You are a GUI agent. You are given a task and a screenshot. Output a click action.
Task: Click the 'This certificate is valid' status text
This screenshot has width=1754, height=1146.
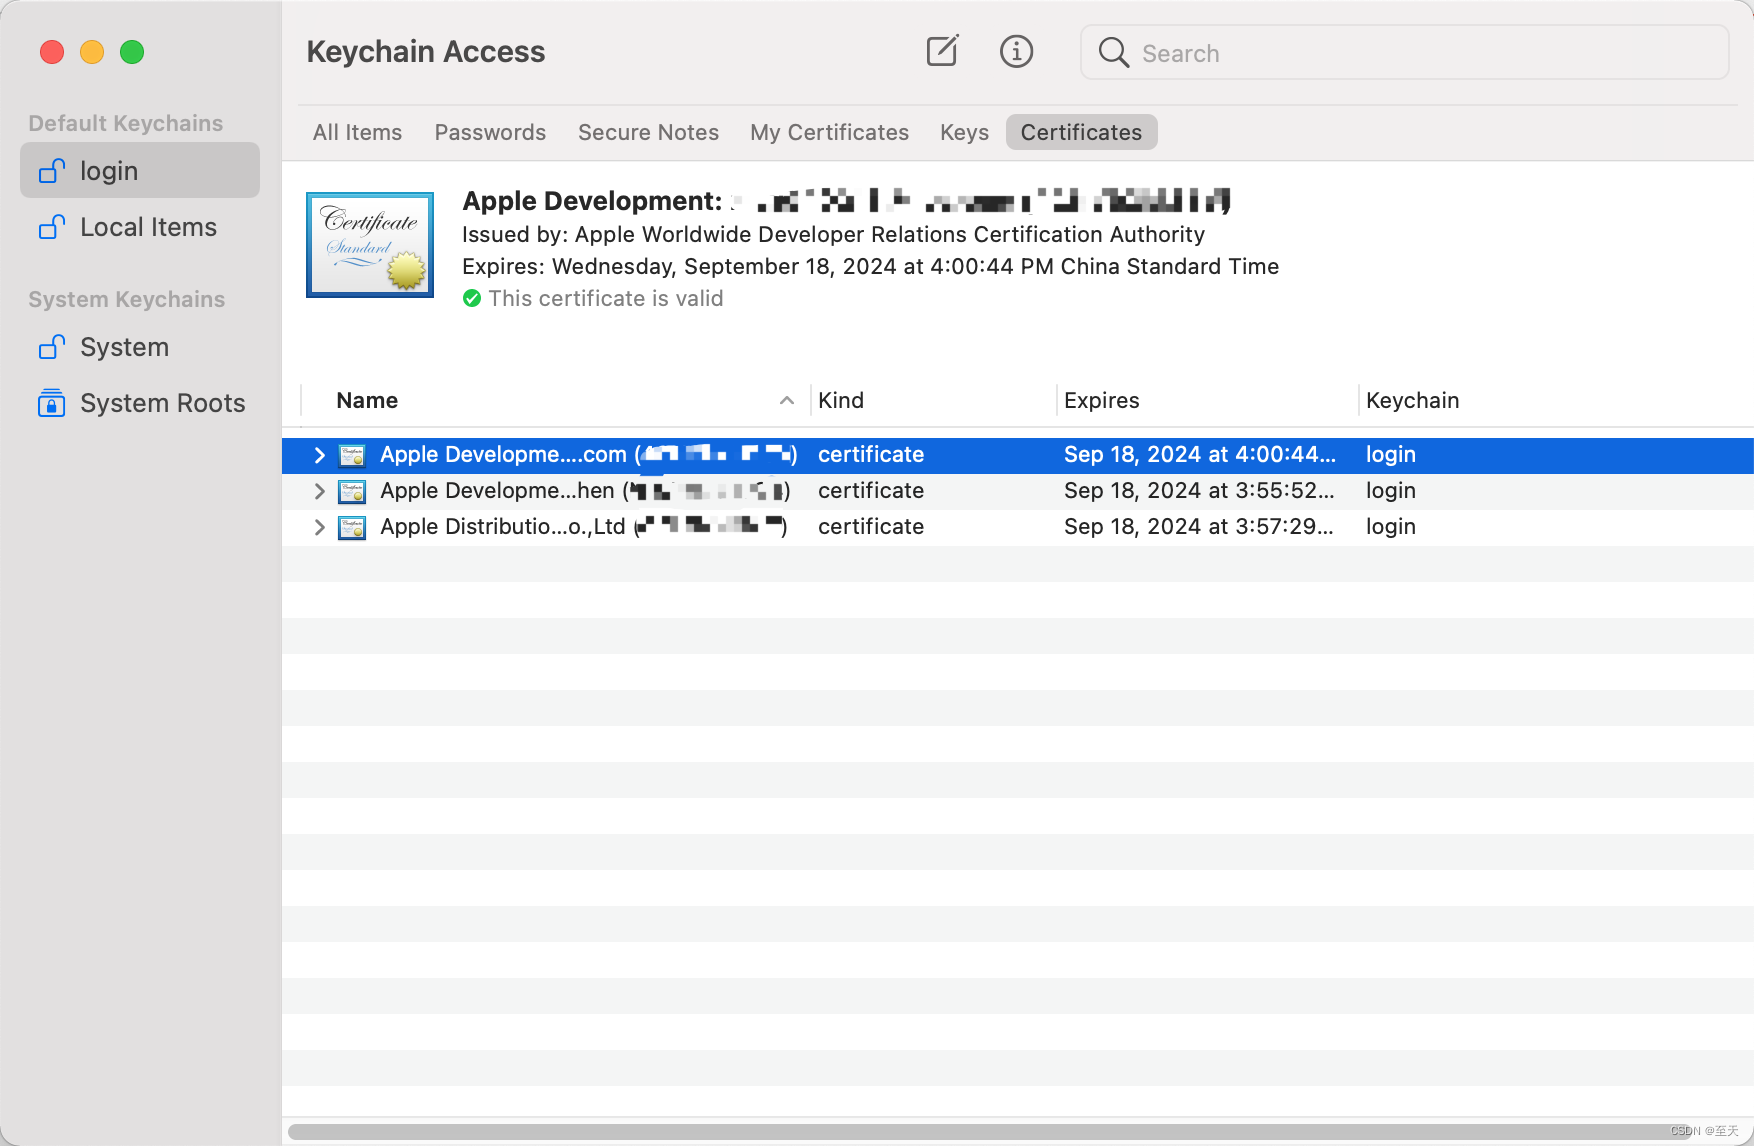pos(606,298)
